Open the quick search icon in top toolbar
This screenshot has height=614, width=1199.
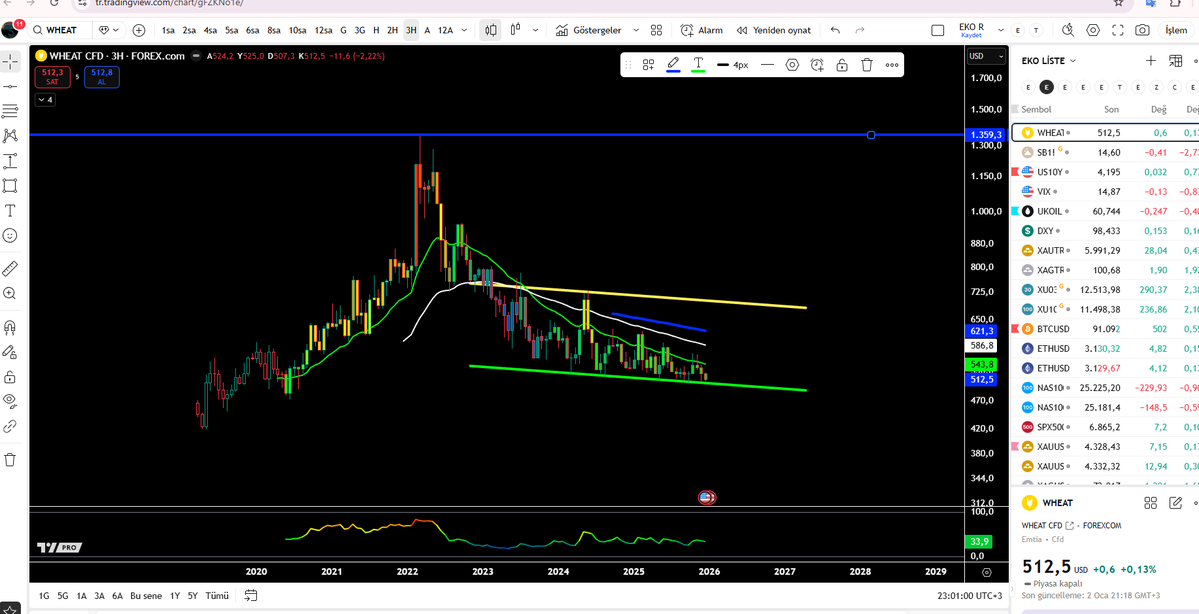(1069, 31)
